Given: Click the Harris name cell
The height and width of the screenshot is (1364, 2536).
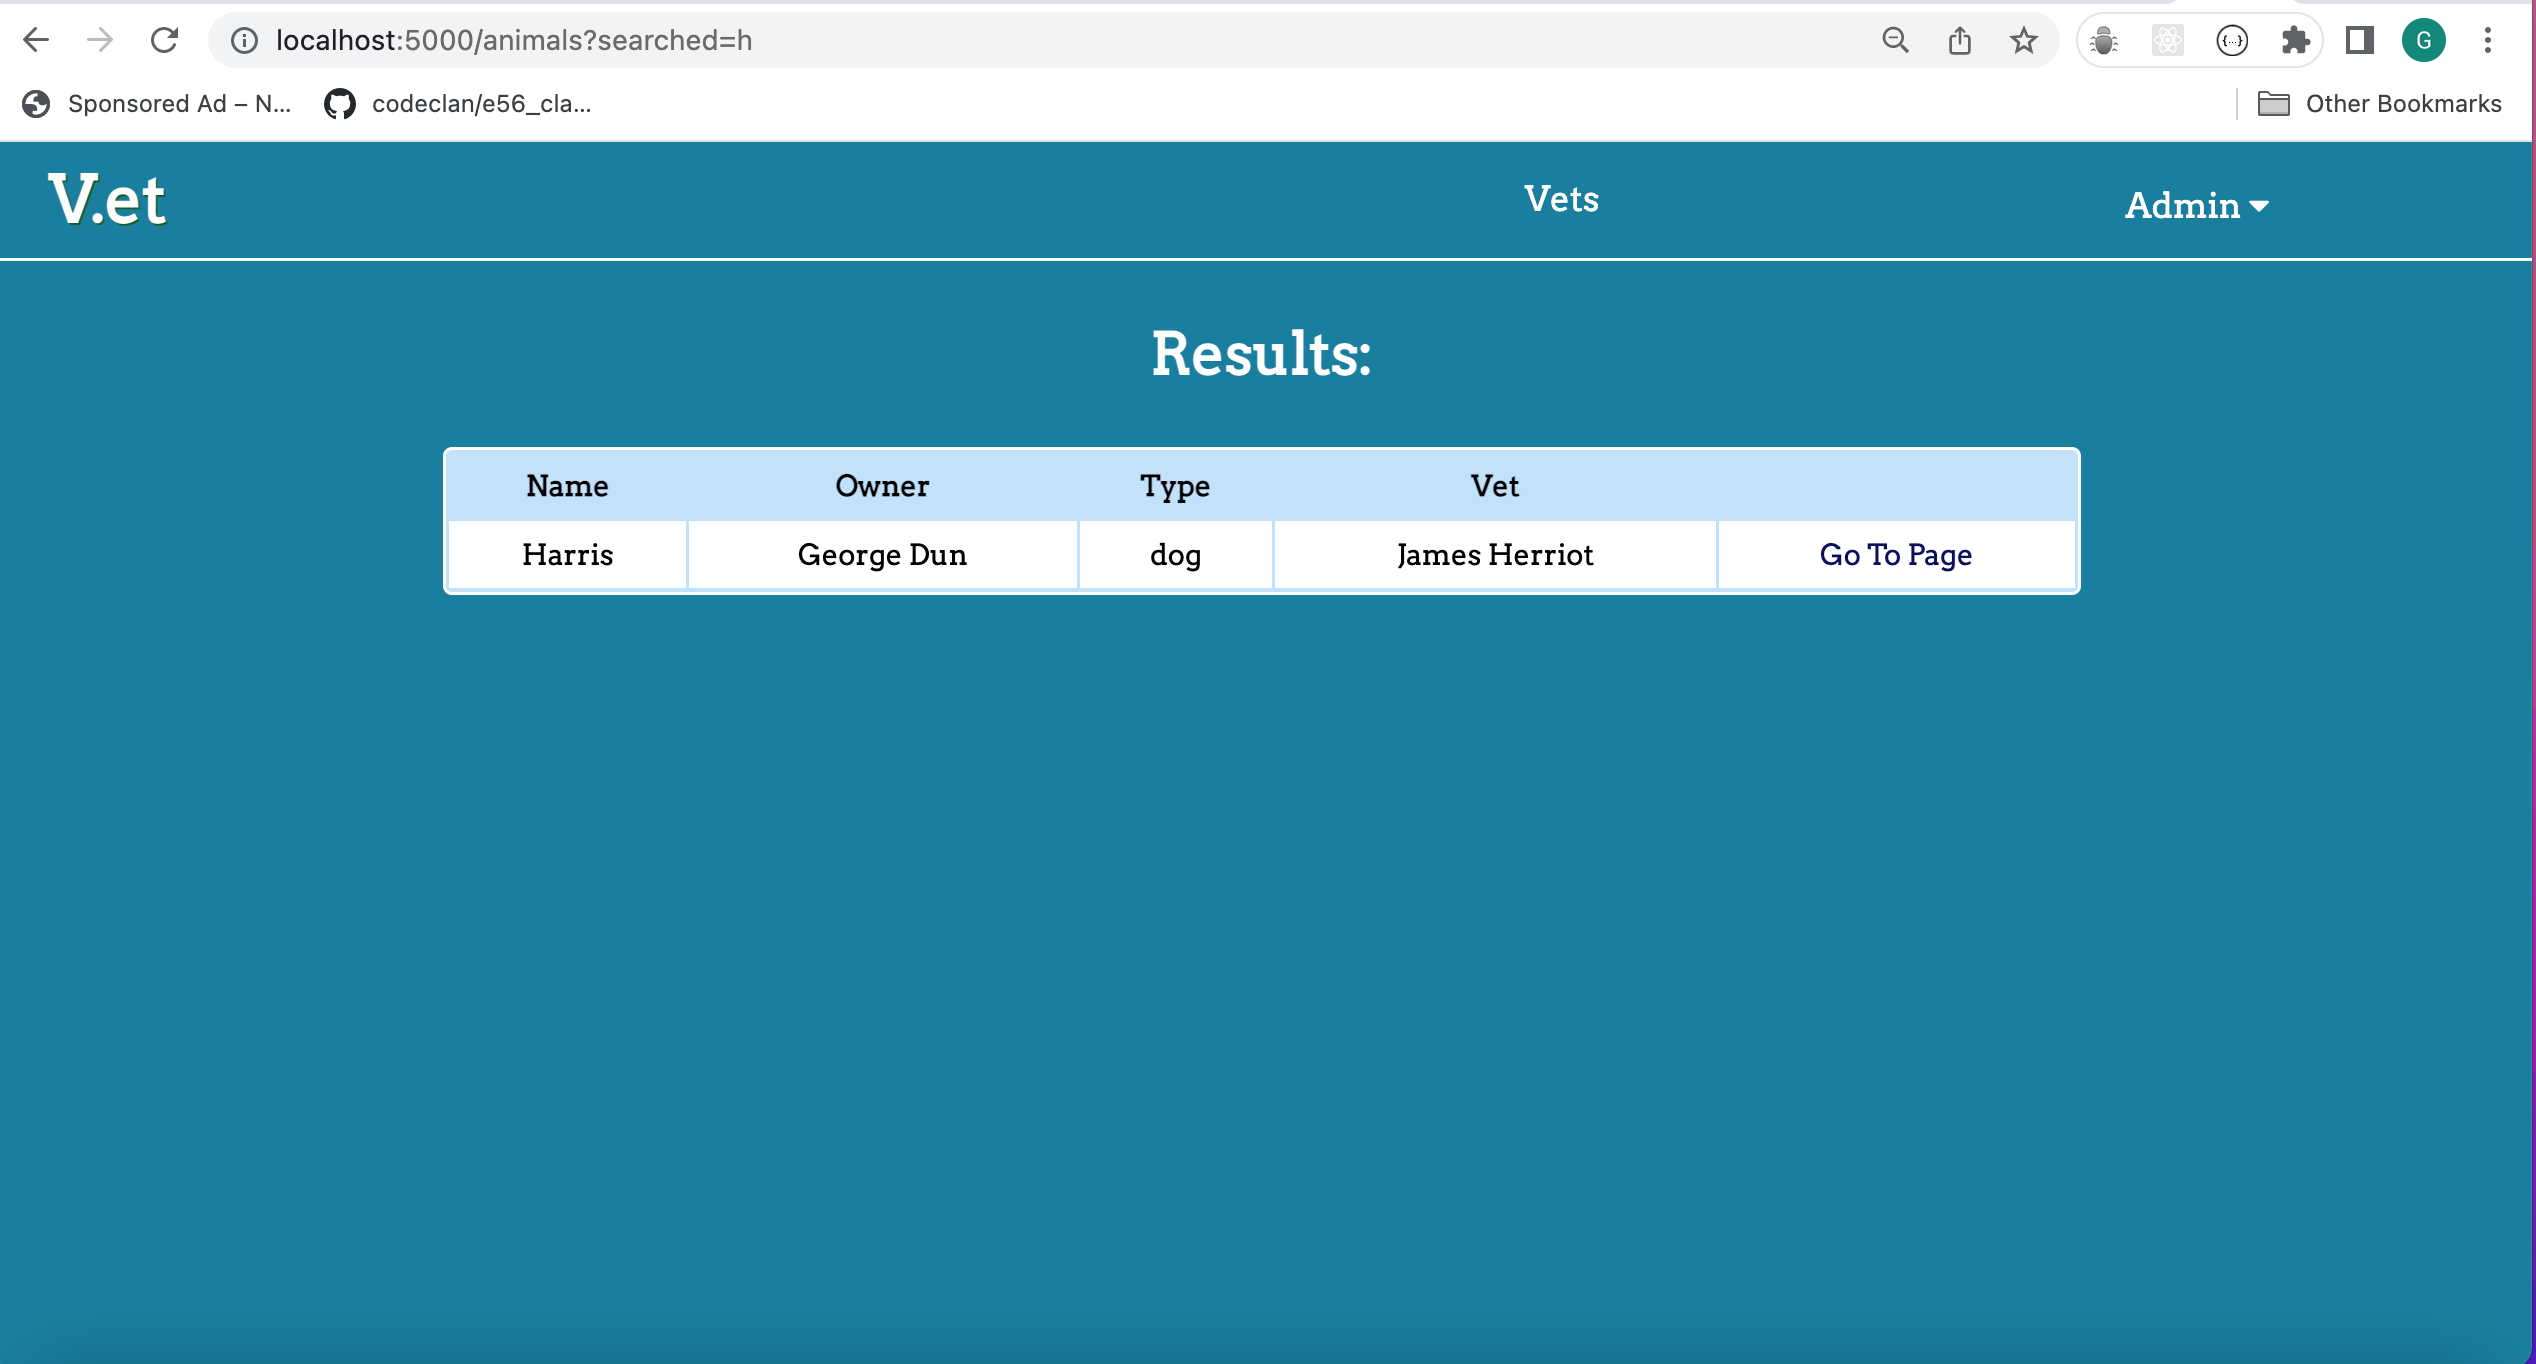Looking at the screenshot, I should (567, 555).
